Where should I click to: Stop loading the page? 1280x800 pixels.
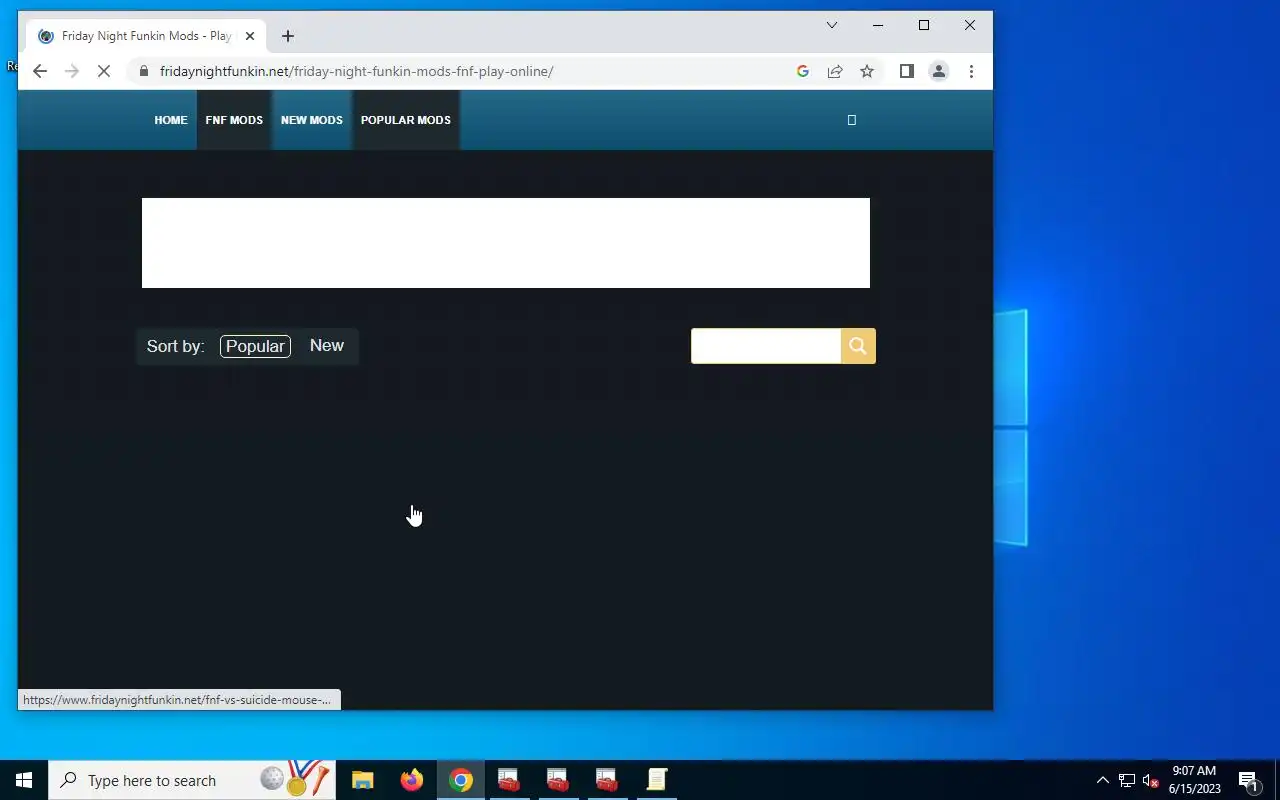tap(104, 71)
